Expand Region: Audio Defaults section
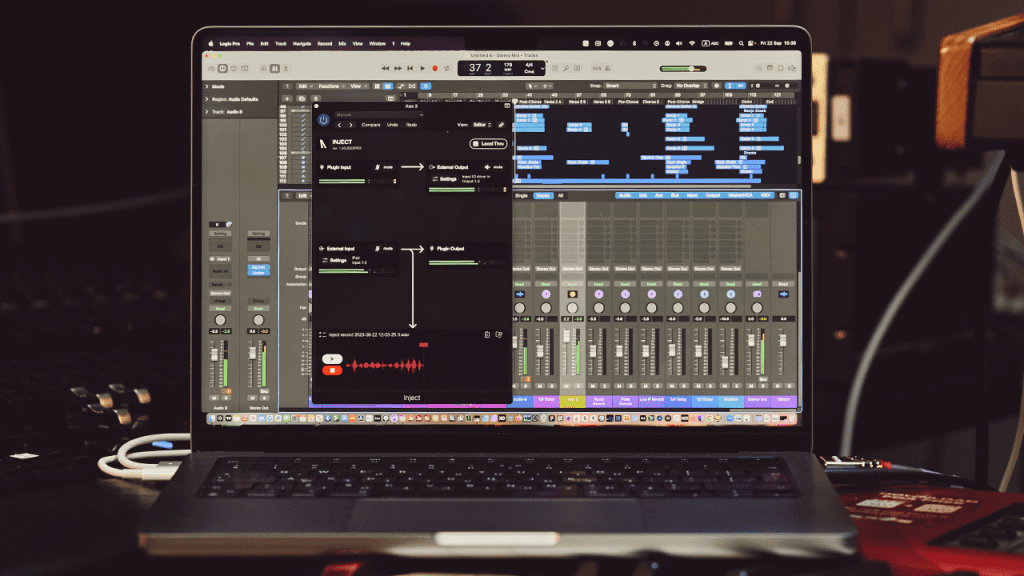1024x576 pixels. 208,99
